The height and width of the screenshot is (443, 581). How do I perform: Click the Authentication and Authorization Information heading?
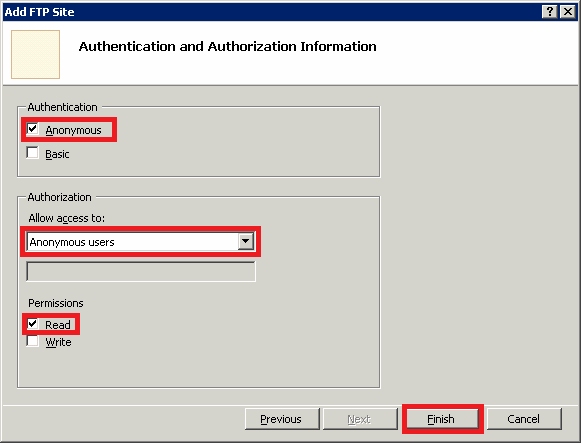pyautogui.click(x=228, y=46)
